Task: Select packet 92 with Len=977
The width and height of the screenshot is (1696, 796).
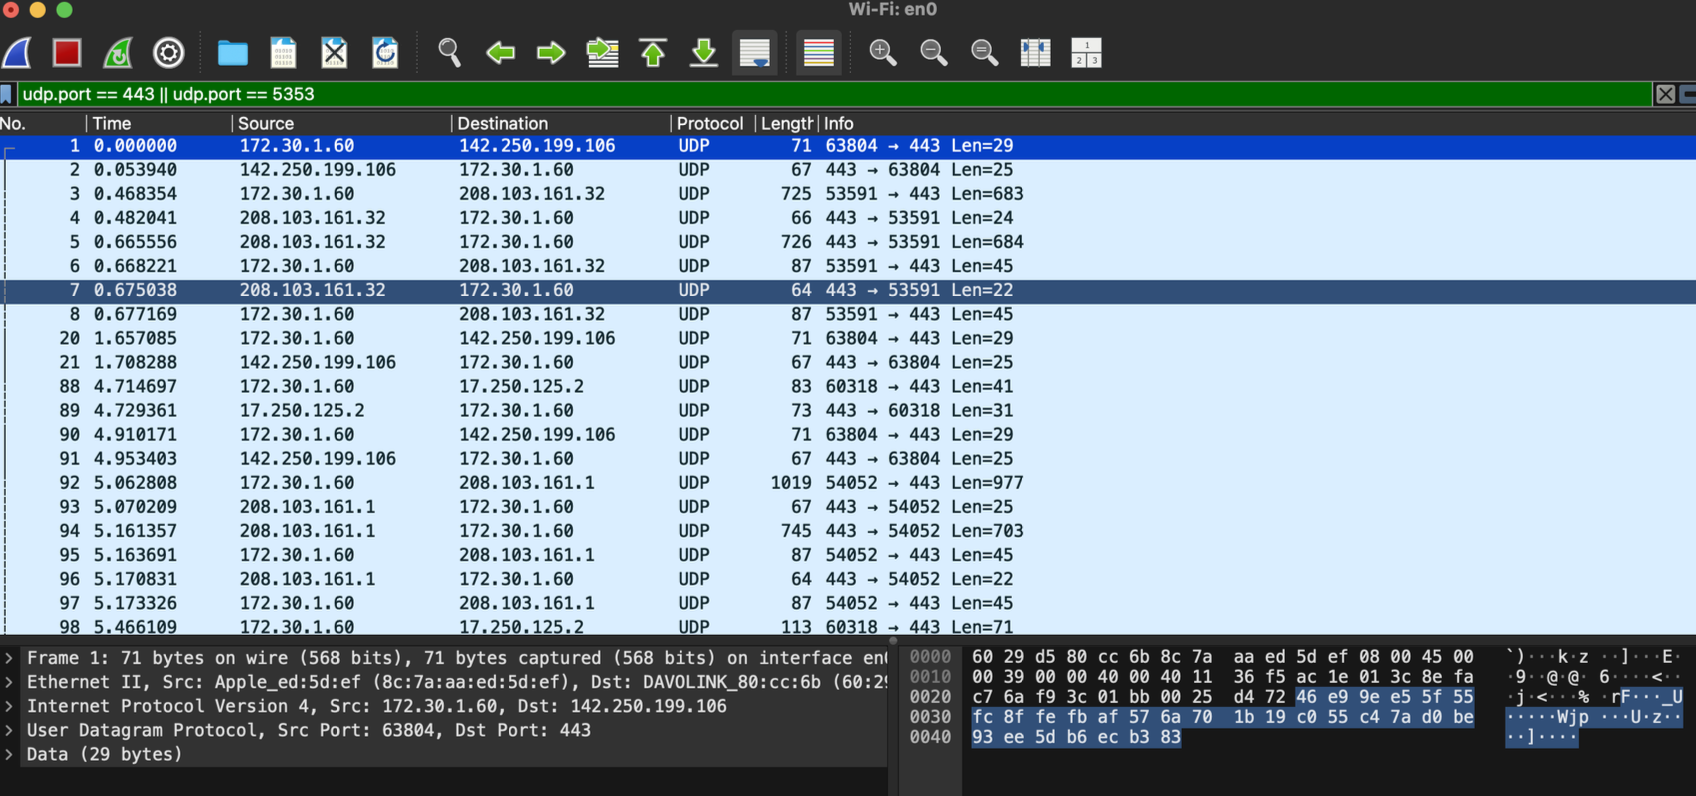Action: click(848, 483)
